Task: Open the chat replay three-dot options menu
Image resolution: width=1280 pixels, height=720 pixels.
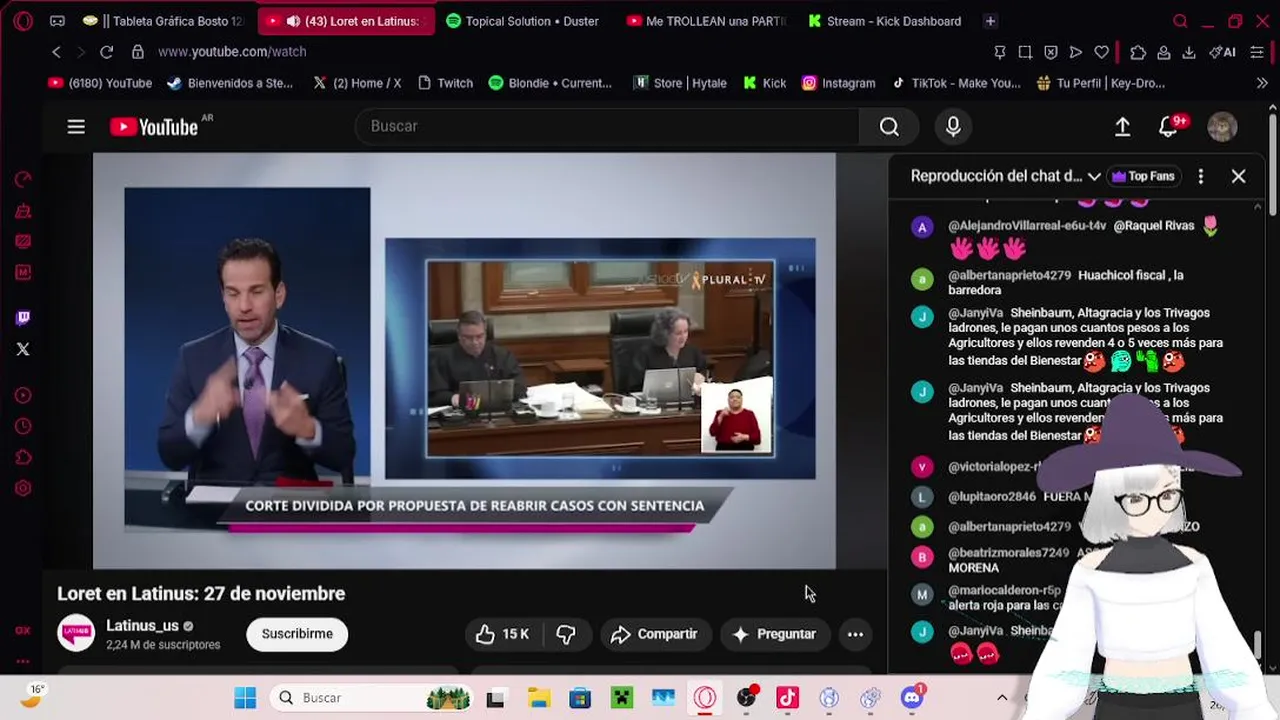Action: [1200, 176]
